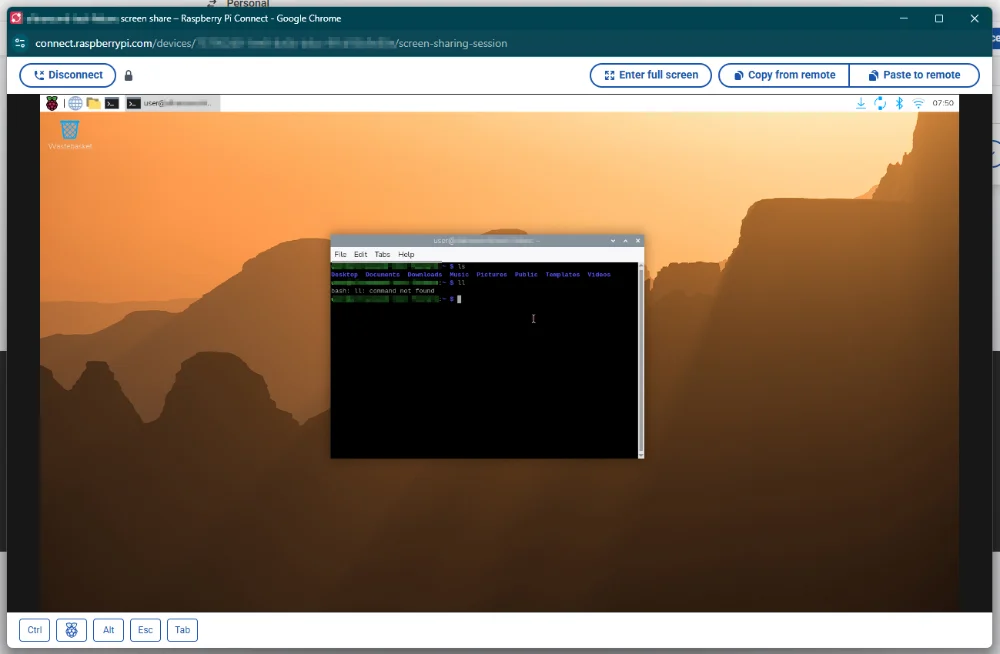Launch the web browser from the panel
The image size is (1000, 654).
point(74,103)
